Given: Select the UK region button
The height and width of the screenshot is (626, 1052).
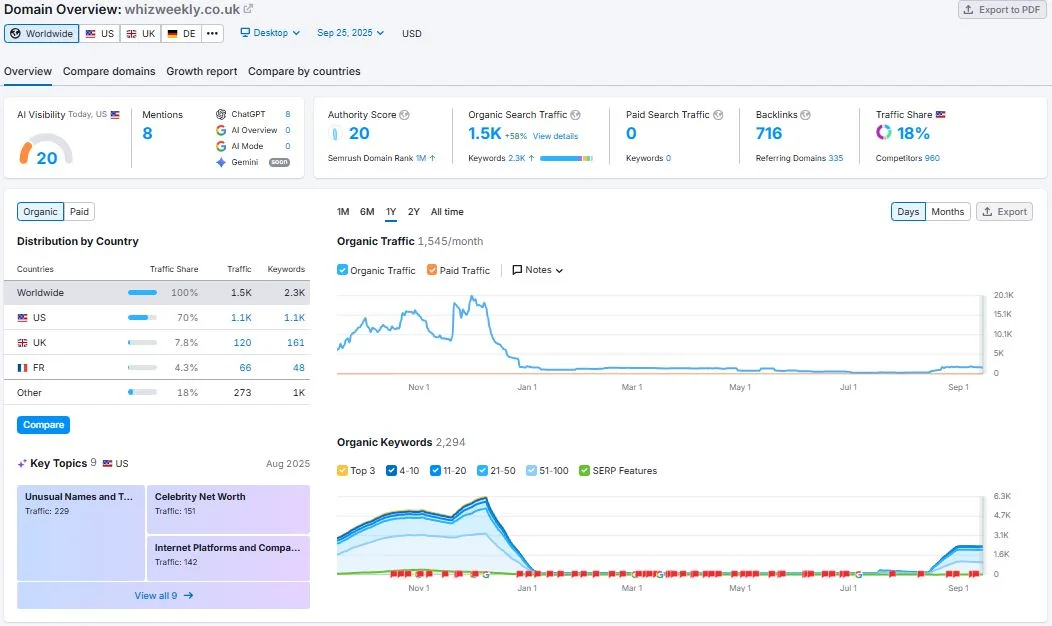Looking at the screenshot, I should coord(141,34).
